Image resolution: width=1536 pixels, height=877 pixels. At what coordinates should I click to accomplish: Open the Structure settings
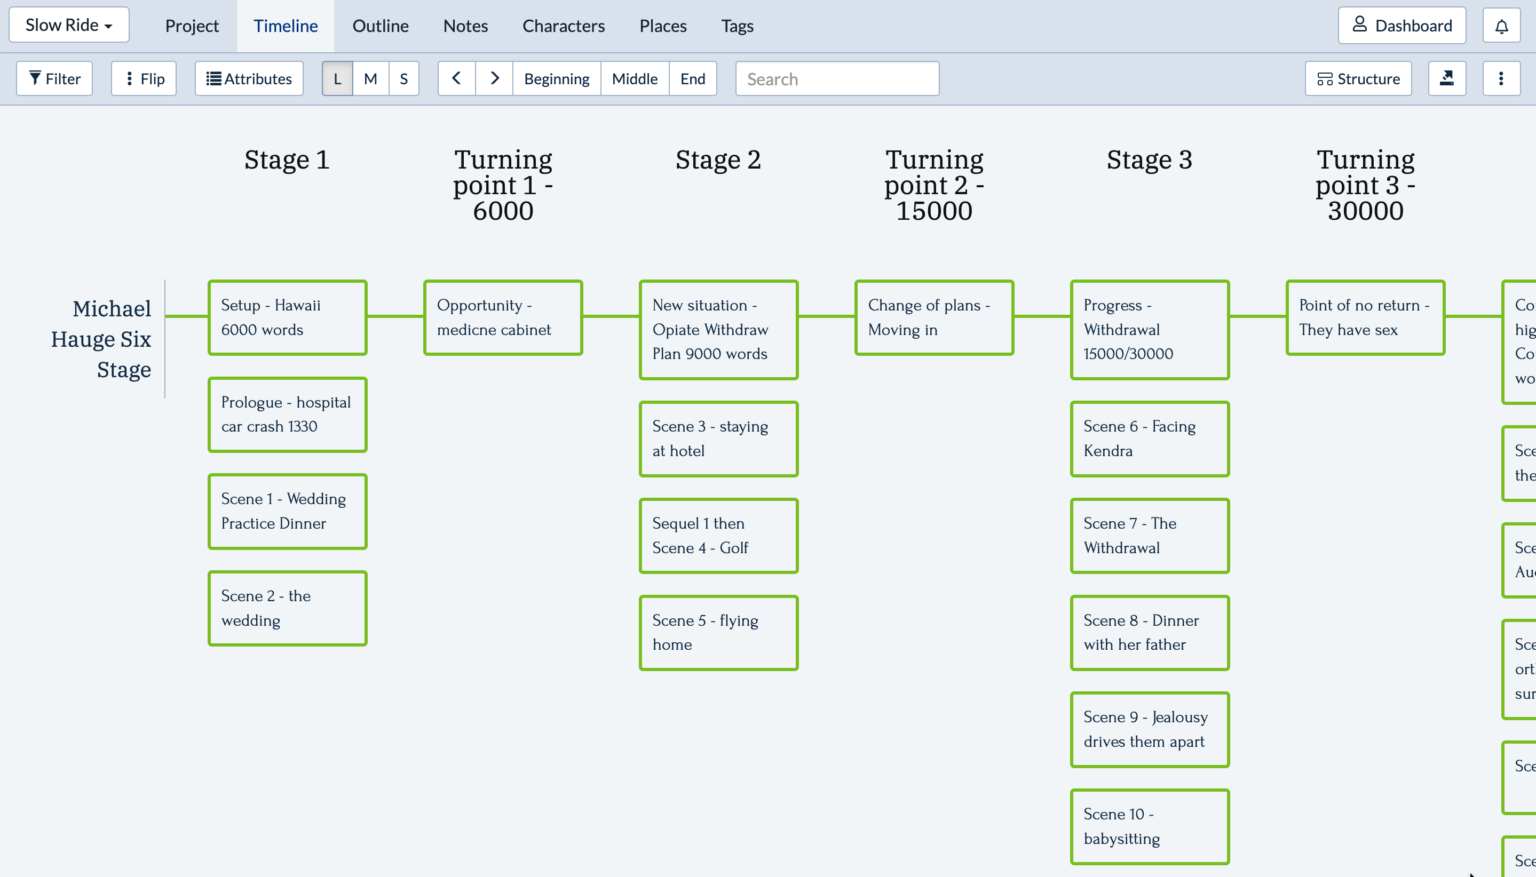coord(1358,78)
